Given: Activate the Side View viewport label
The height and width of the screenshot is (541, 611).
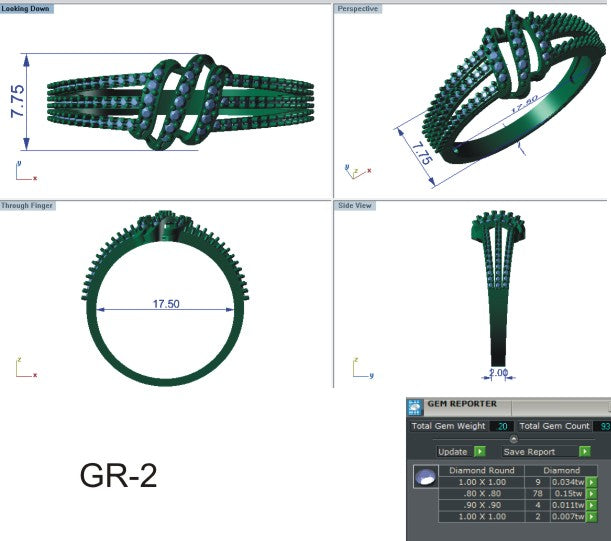Looking at the screenshot, I should coord(355,205).
